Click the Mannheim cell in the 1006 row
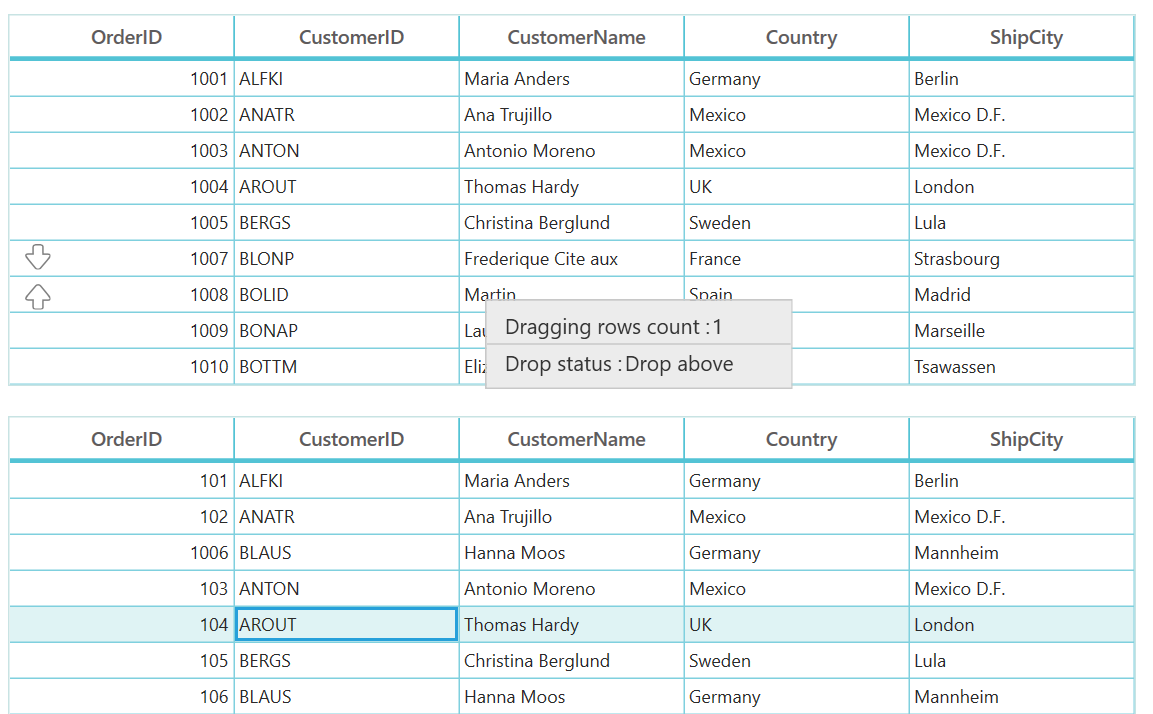1153x714 pixels. [1021, 553]
